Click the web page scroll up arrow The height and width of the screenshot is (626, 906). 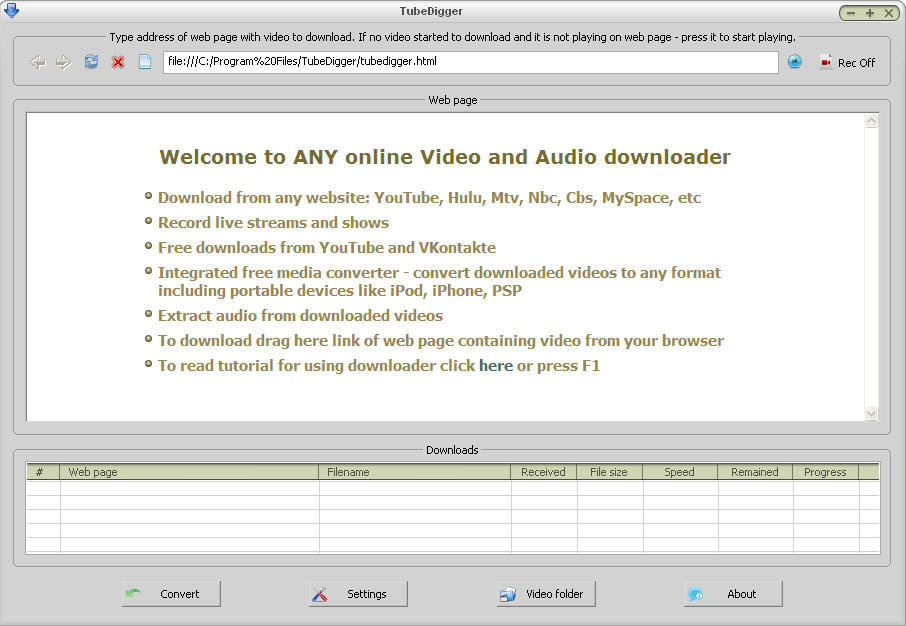pos(871,121)
